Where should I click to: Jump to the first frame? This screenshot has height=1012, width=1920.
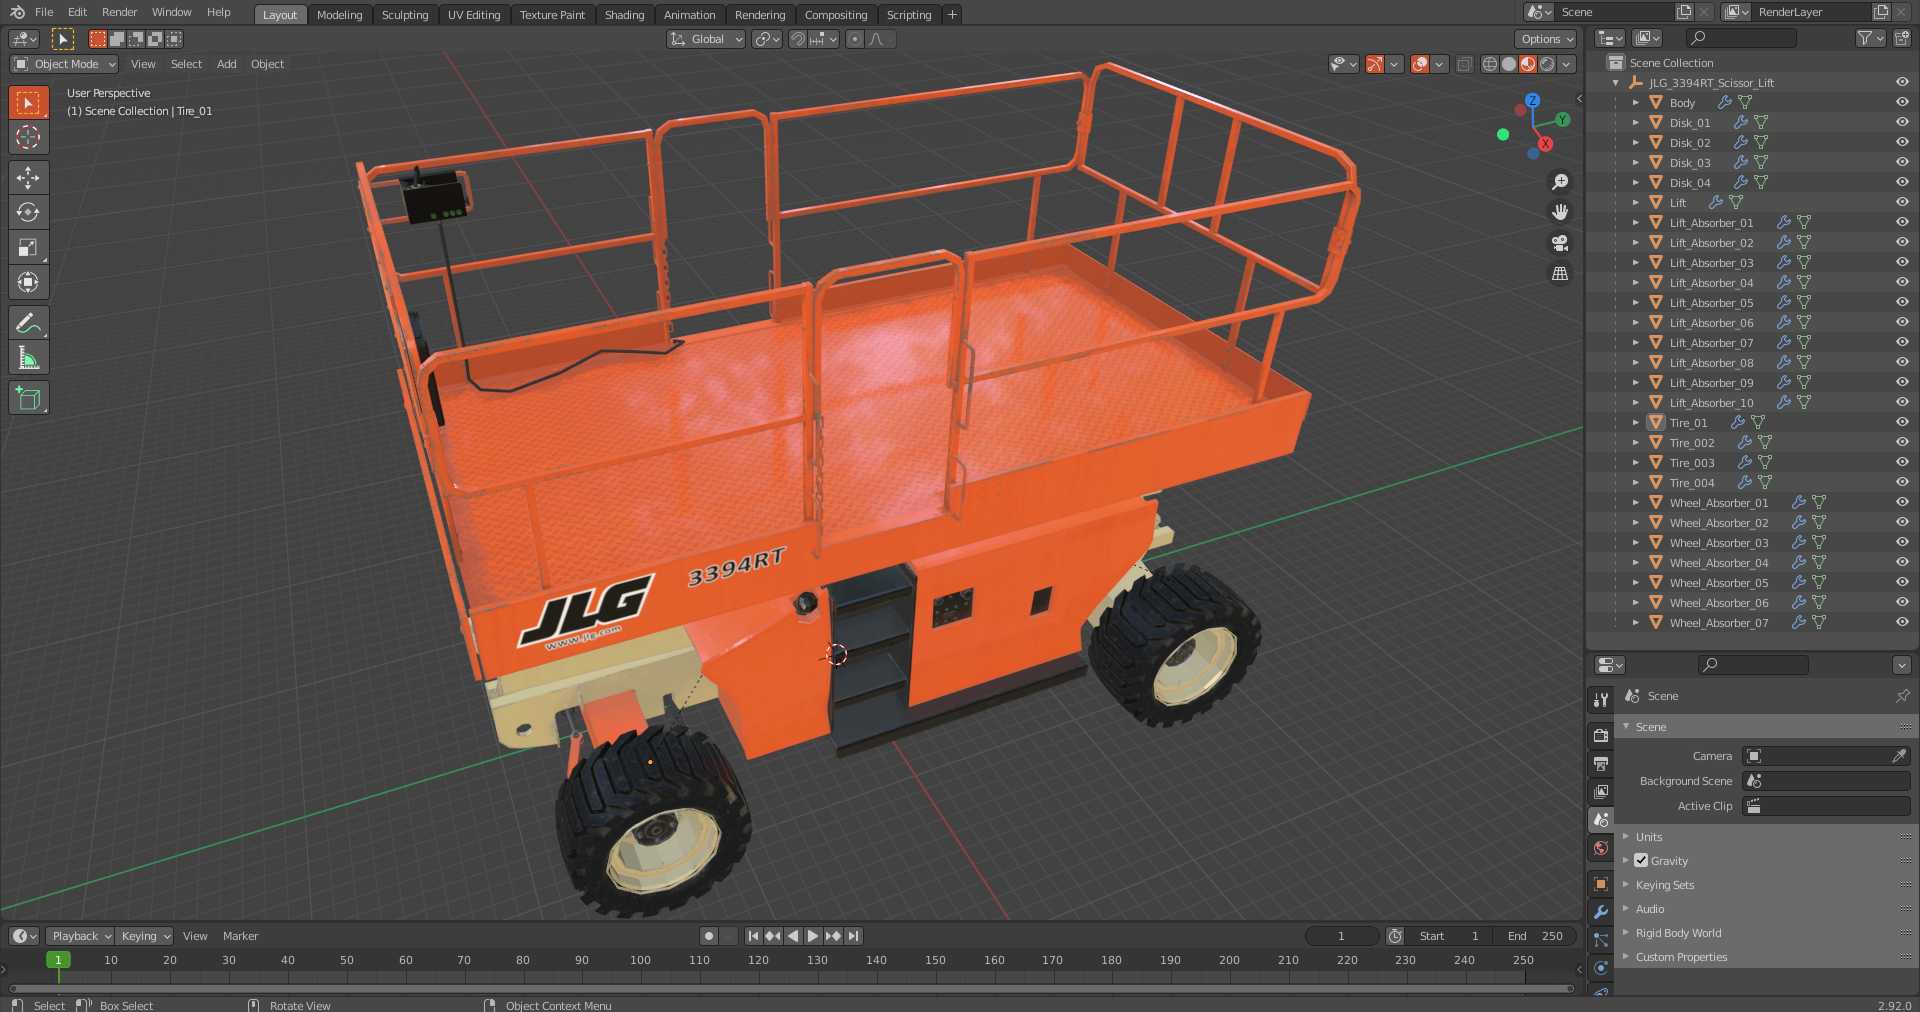point(753,936)
